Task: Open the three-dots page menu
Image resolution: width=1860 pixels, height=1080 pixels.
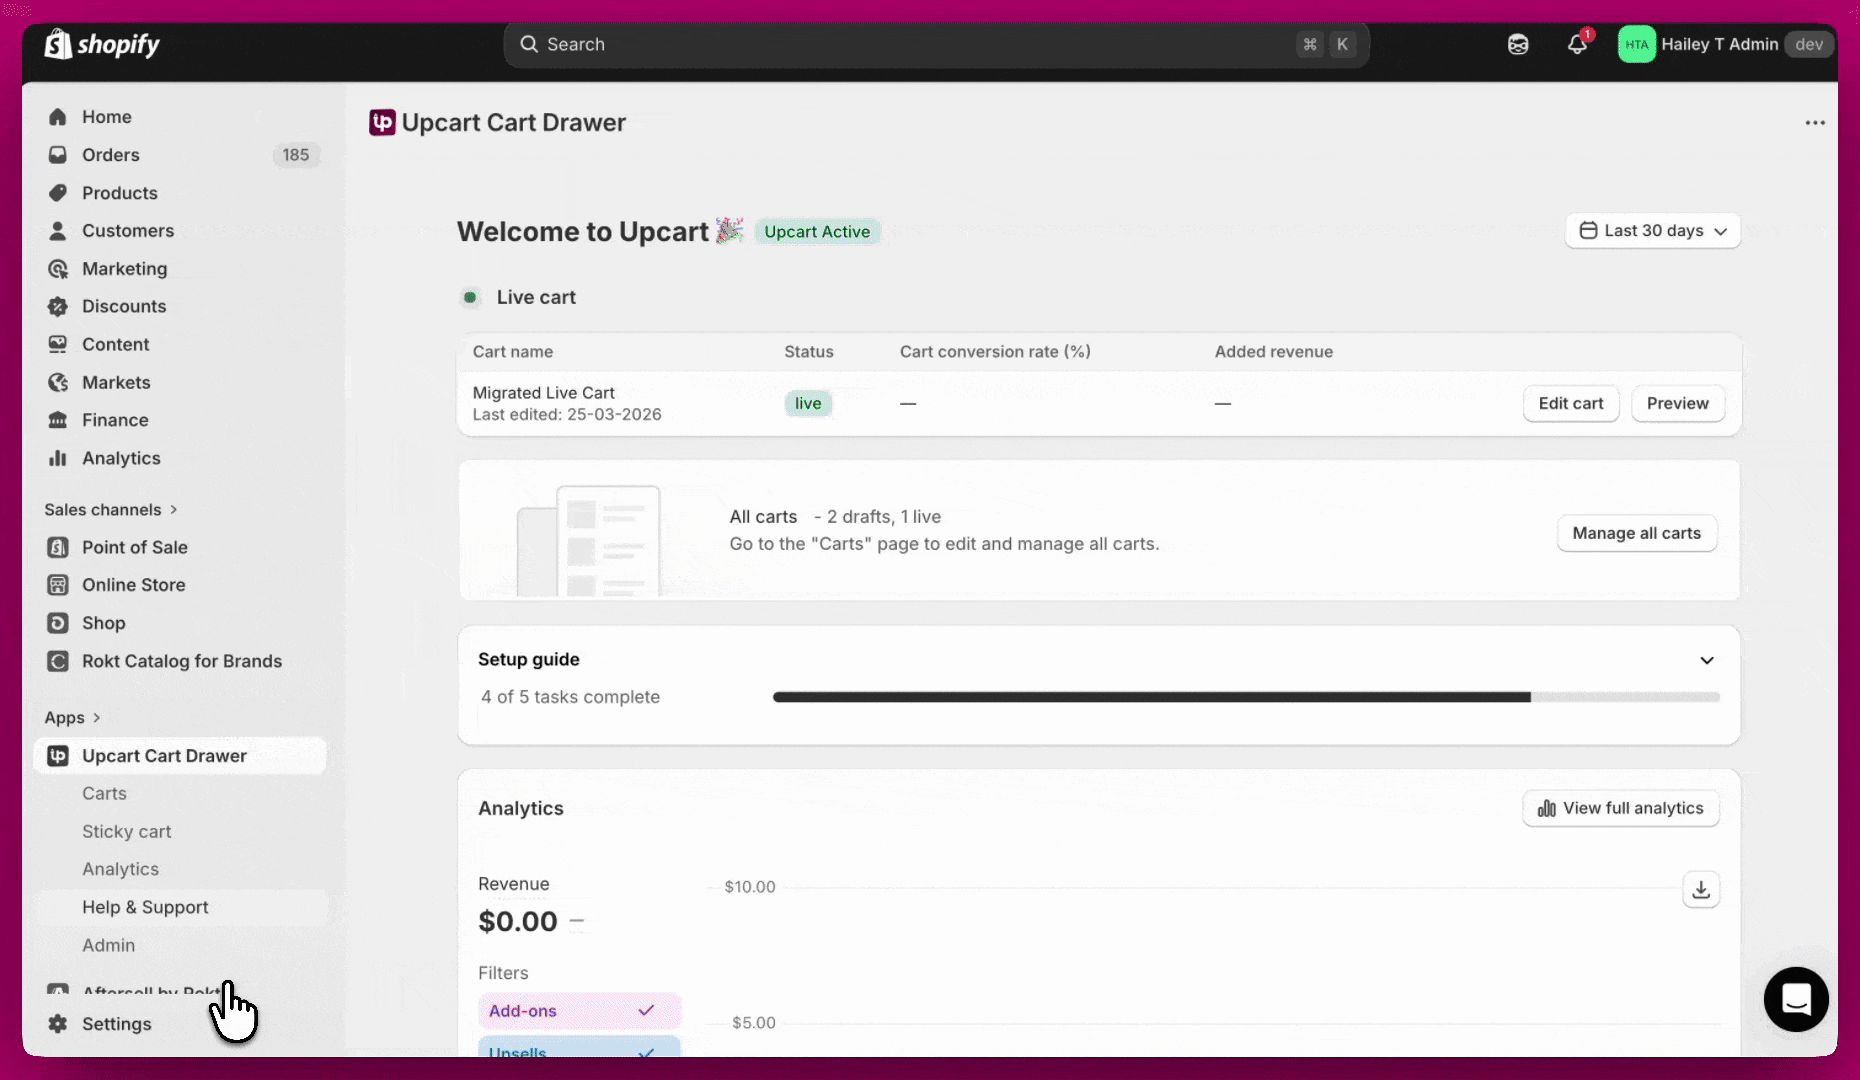Action: click(1815, 123)
